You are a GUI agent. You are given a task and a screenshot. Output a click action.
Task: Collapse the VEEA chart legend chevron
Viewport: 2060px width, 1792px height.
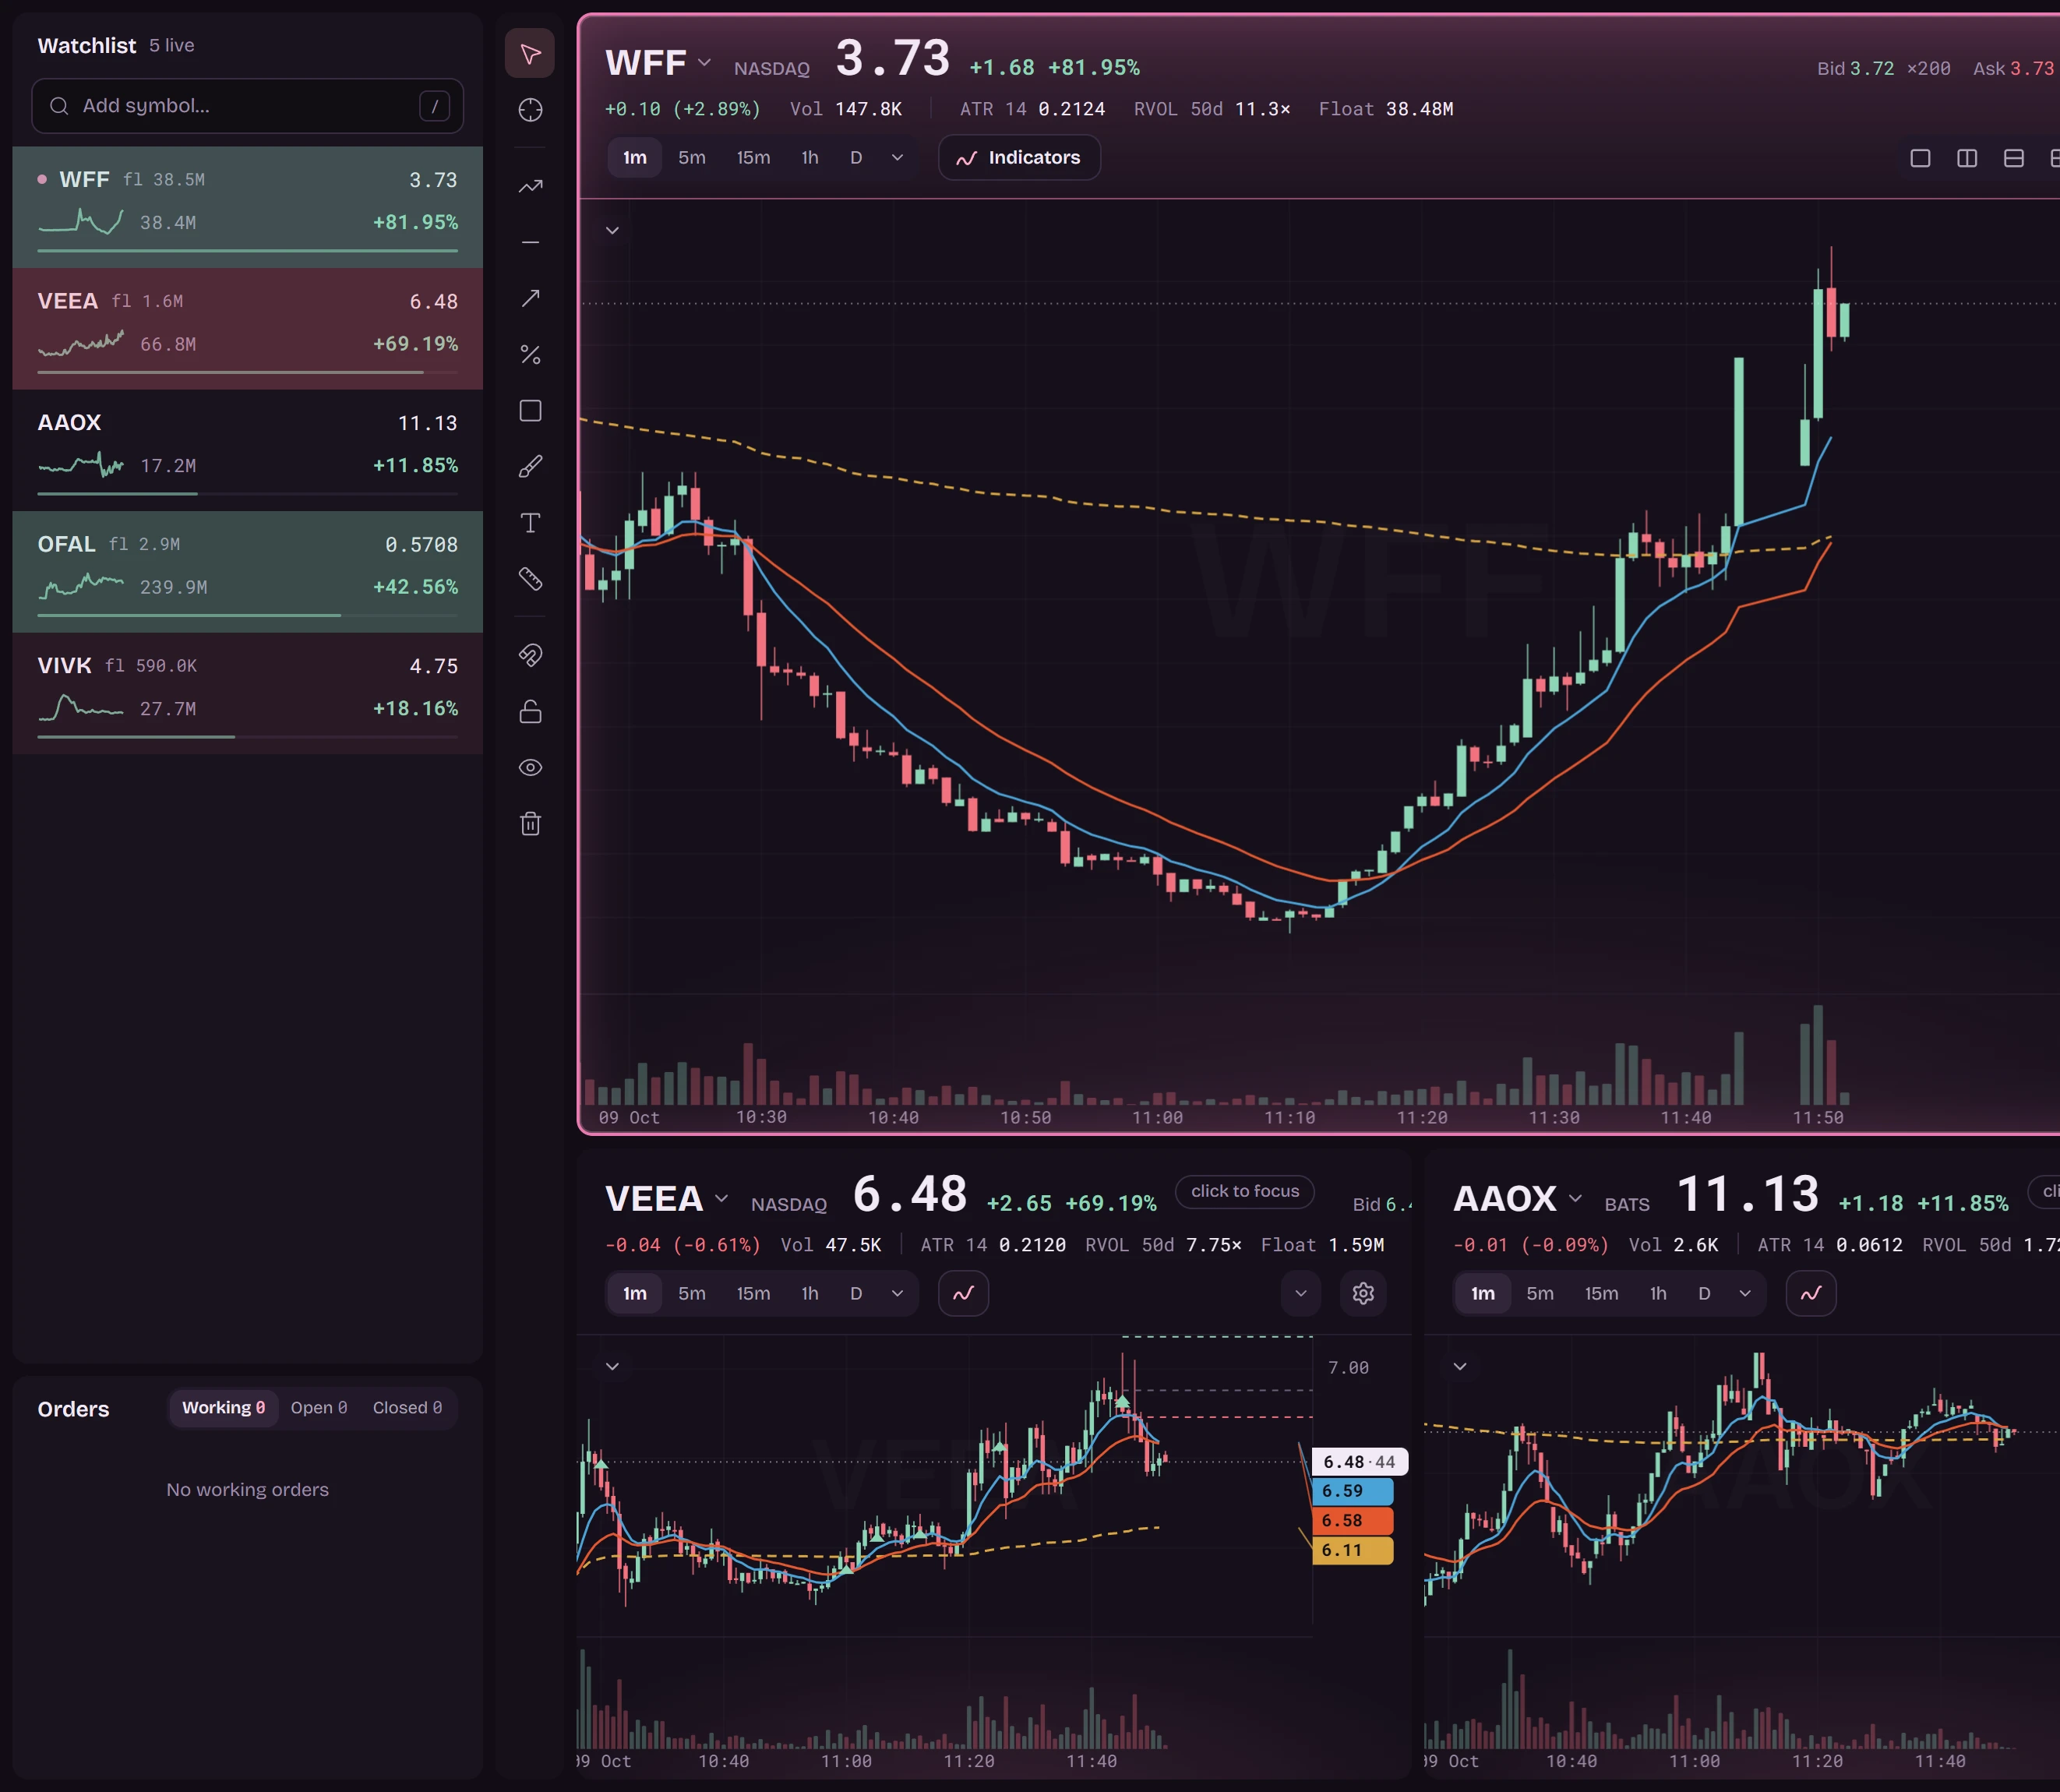coord(612,1366)
